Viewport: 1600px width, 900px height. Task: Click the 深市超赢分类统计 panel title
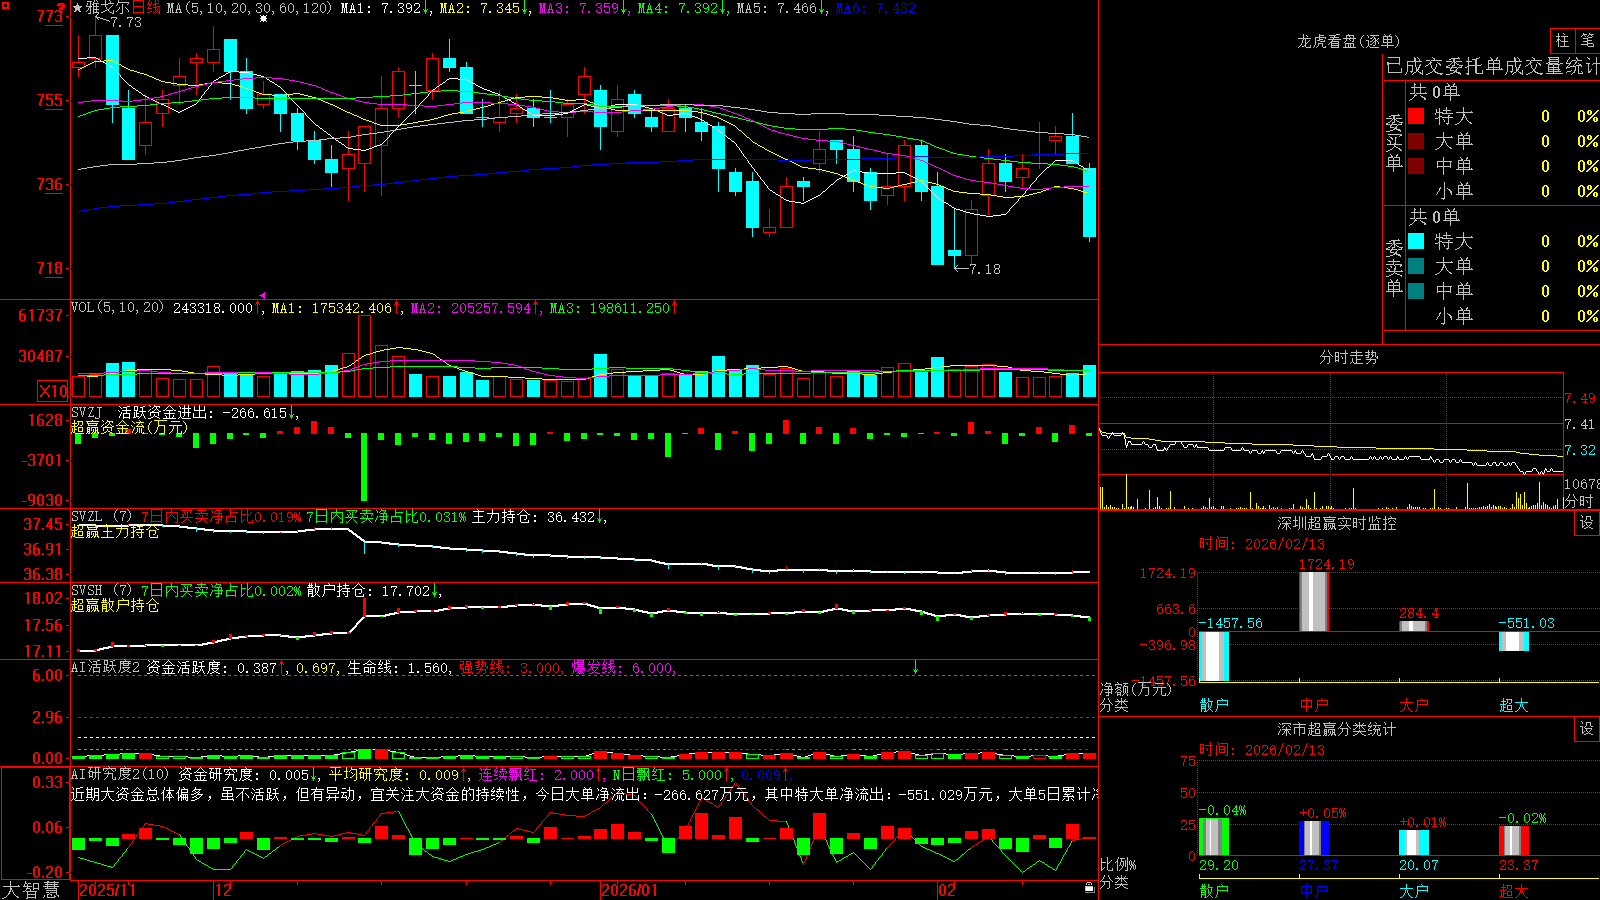[1337, 729]
